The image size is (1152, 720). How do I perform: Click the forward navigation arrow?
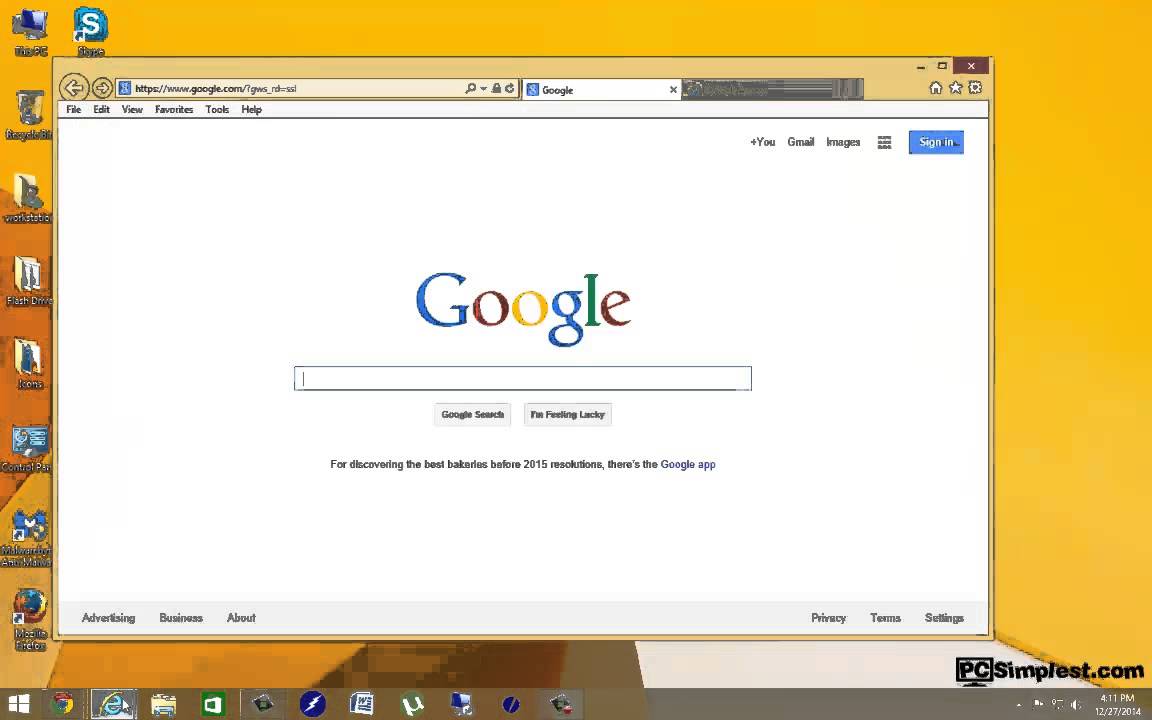pos(102,88)
